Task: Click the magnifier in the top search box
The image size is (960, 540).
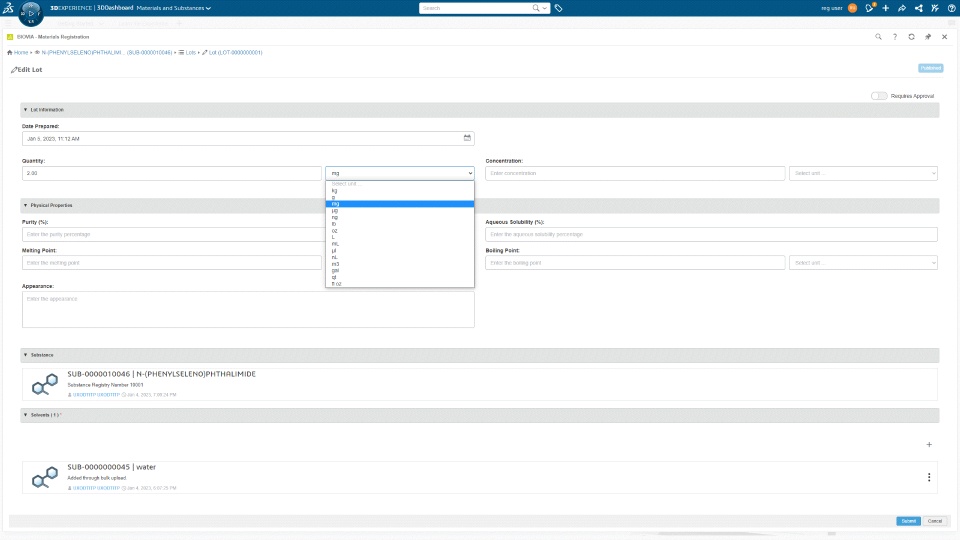Action: click(x=536, y=8)
